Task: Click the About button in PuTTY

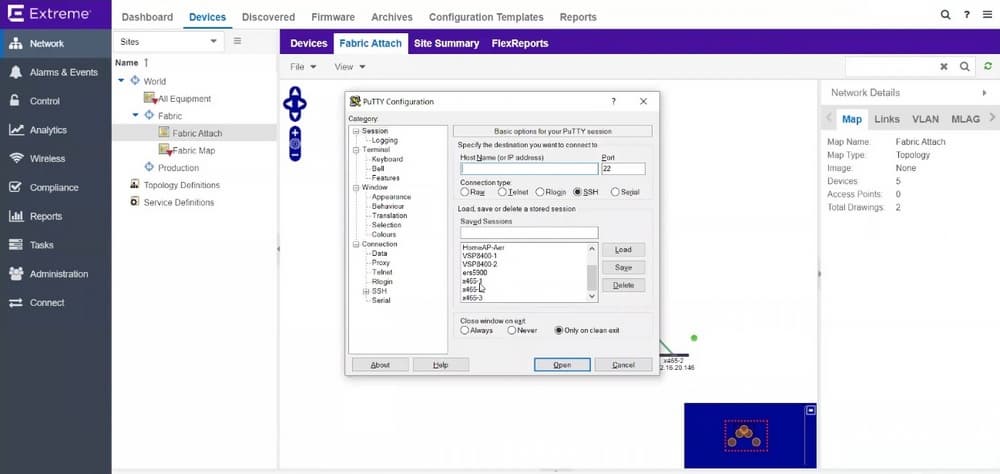Action: coord(380,365)
